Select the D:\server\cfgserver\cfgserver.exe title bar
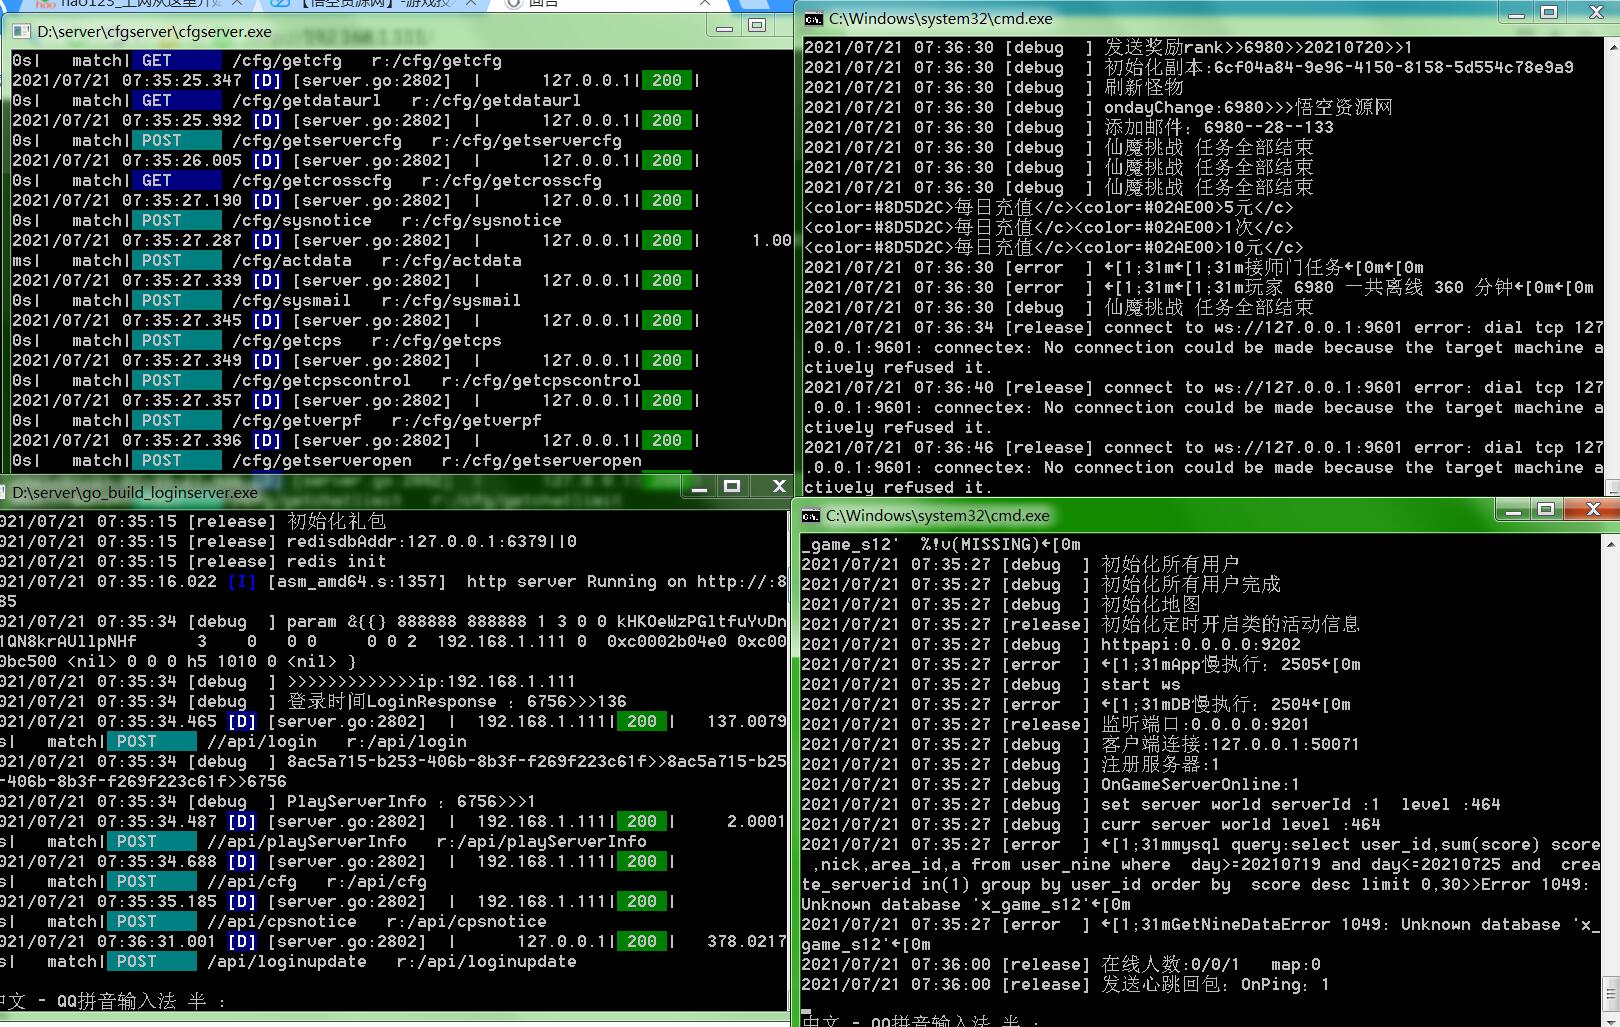Viewport: 1620px width, 1027px height. 397,31
